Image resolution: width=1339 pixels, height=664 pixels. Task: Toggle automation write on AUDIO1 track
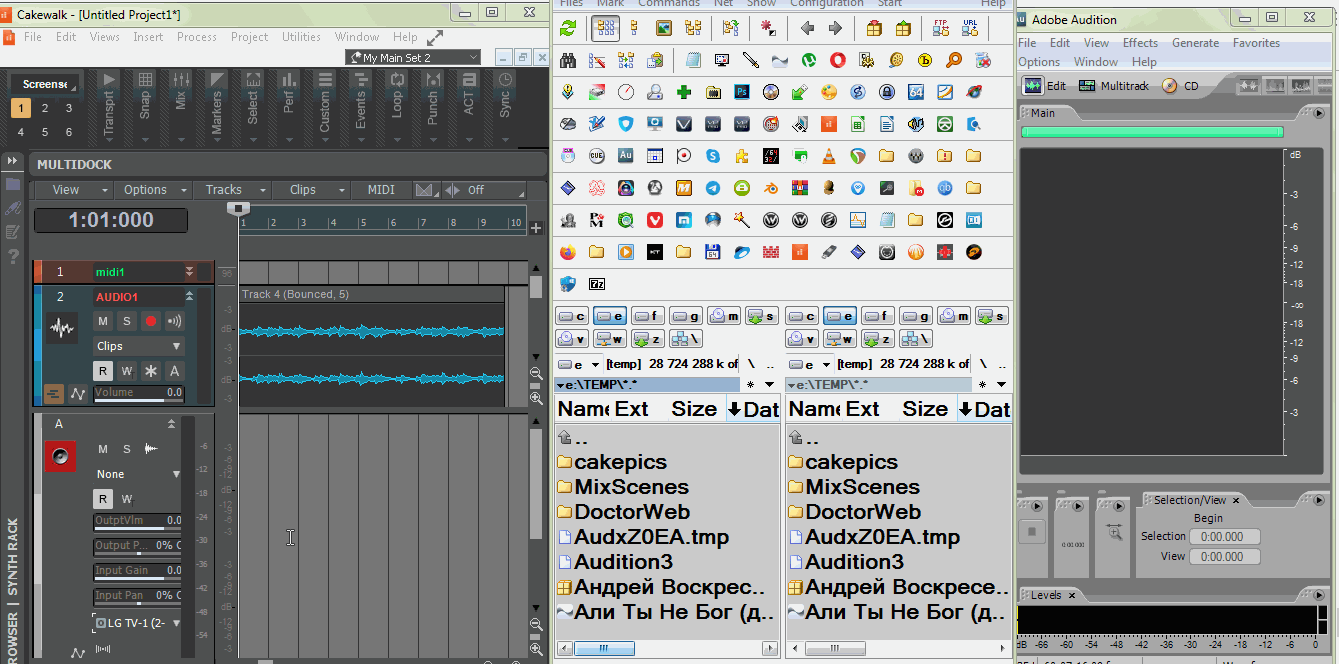(126, 371)
